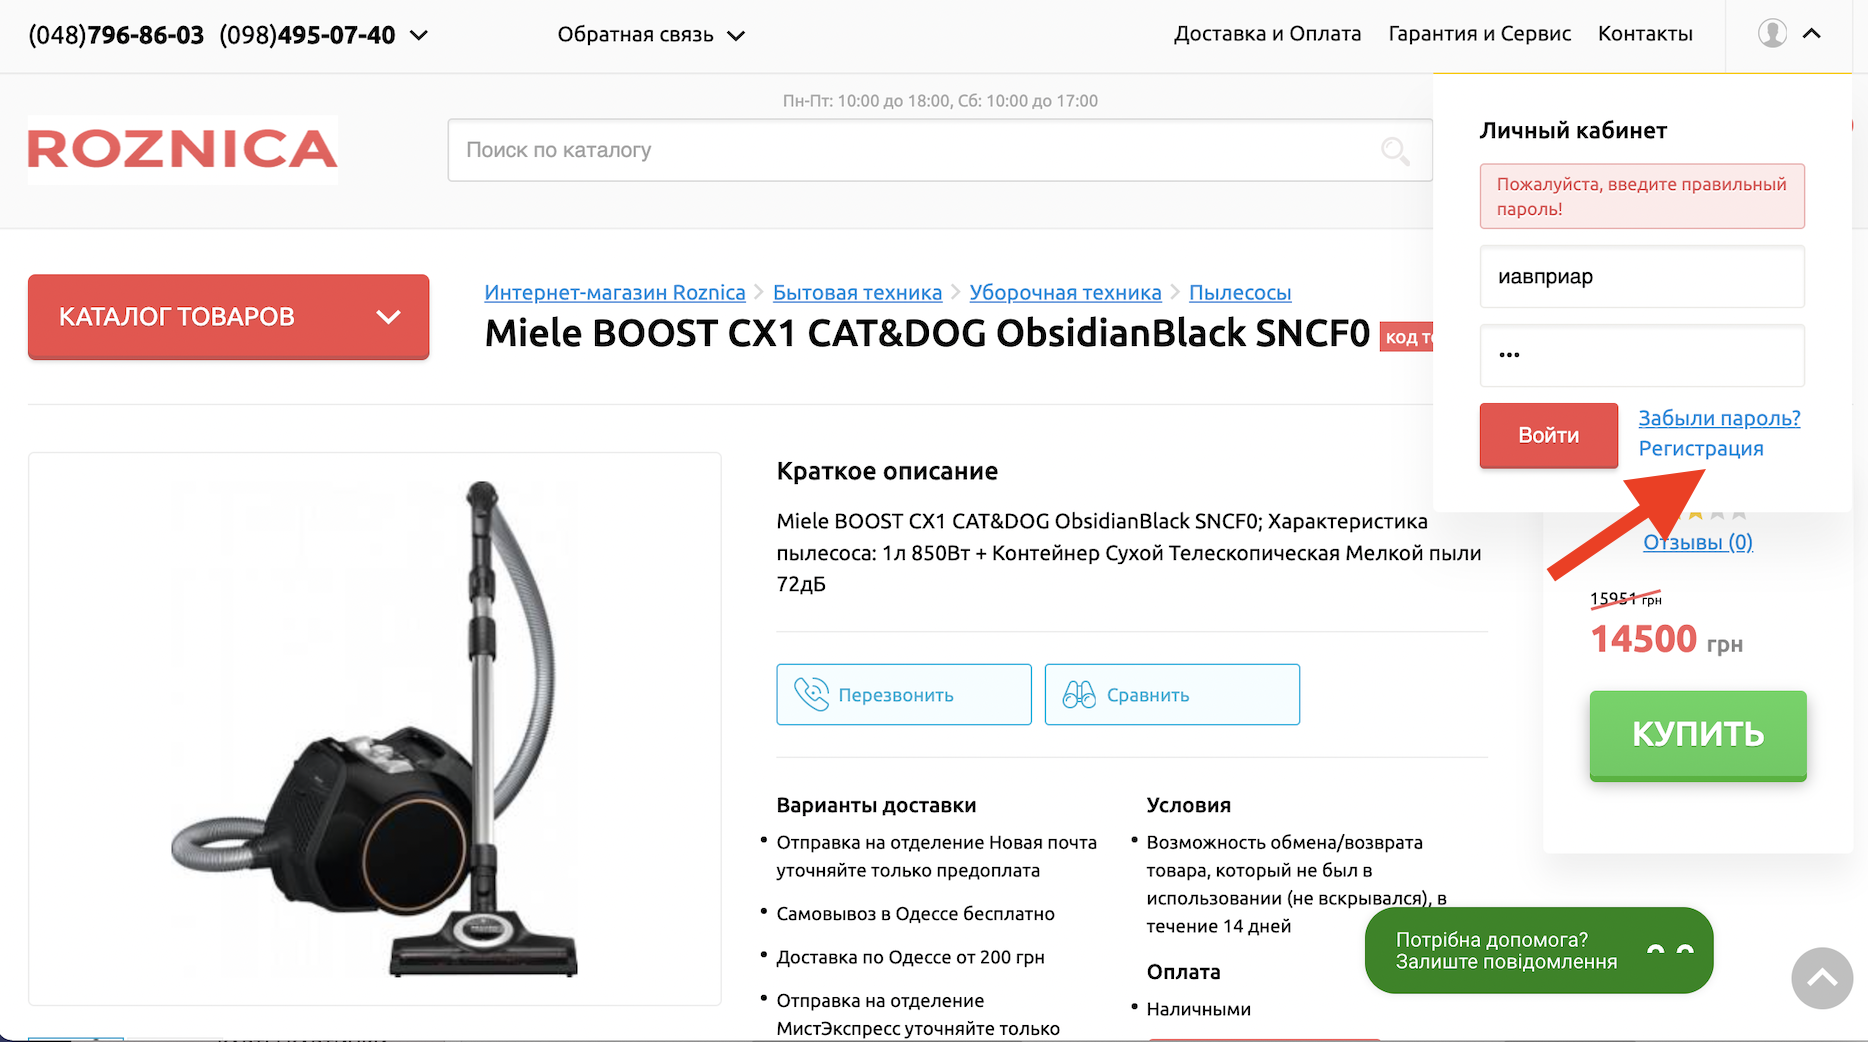Follow the Забыли пароль? link
1868x1042 pixels.
[x=1719, y=418]
